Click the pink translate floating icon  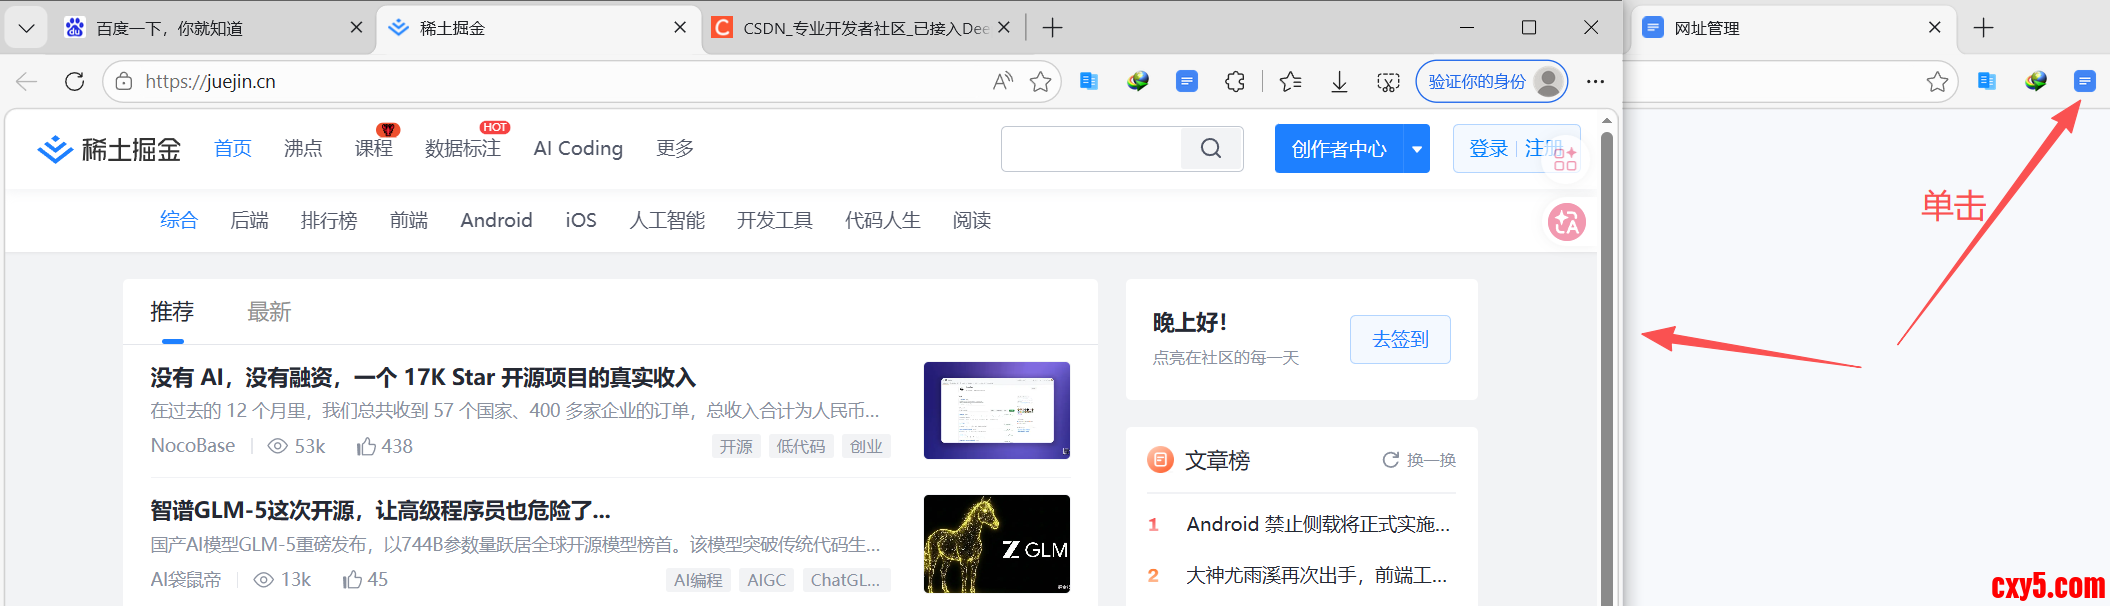(1566, 222)
